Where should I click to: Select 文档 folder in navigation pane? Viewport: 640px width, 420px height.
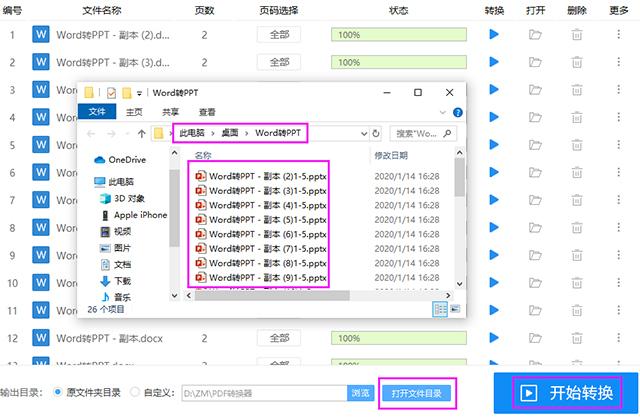pyautogui.click(x=116, y=264)
